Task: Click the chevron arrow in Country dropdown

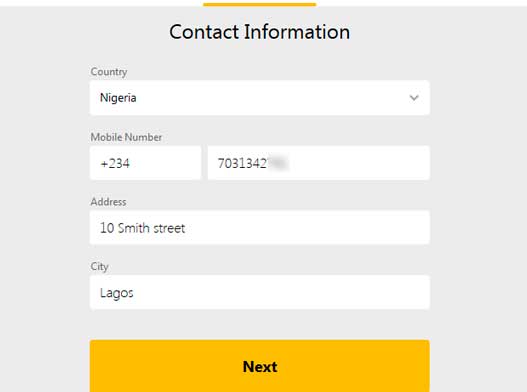Action: [x=414, y=98]
